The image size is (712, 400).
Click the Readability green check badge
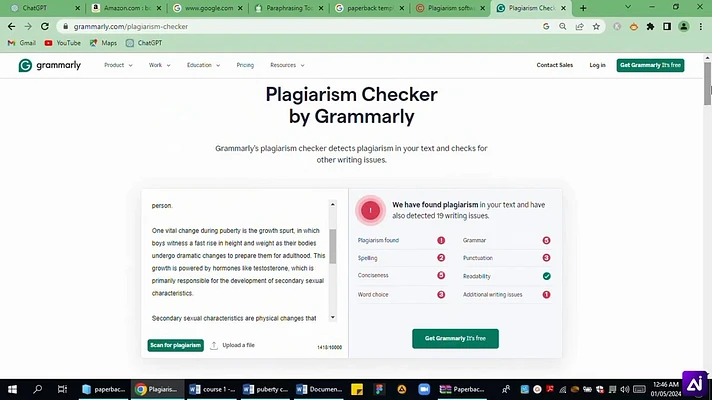point(546,276)
